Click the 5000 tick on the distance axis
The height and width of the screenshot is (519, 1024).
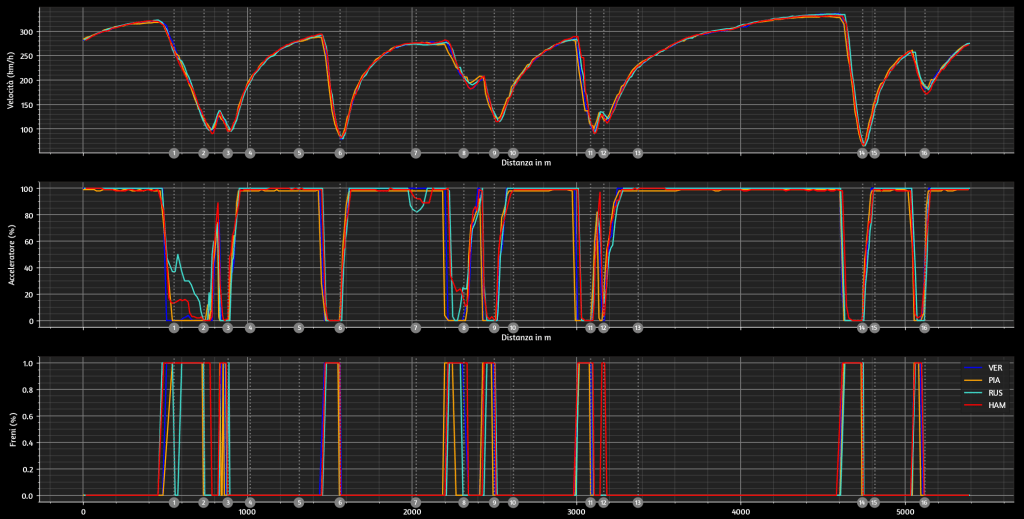905,513
